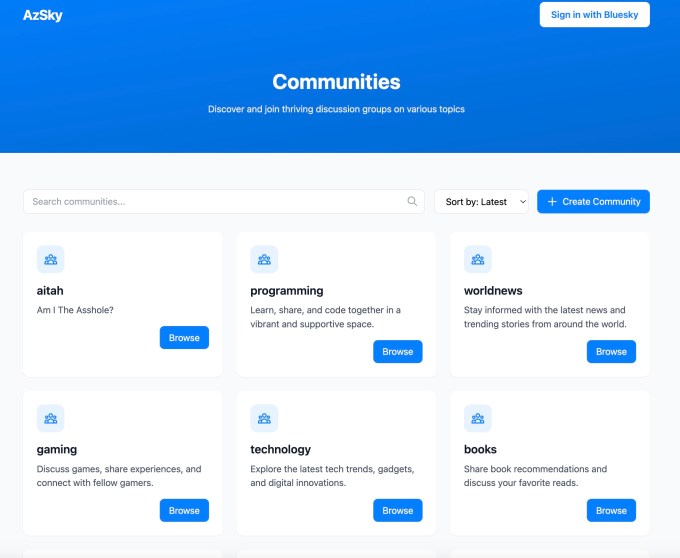Click the technology card title

point(281,450)
